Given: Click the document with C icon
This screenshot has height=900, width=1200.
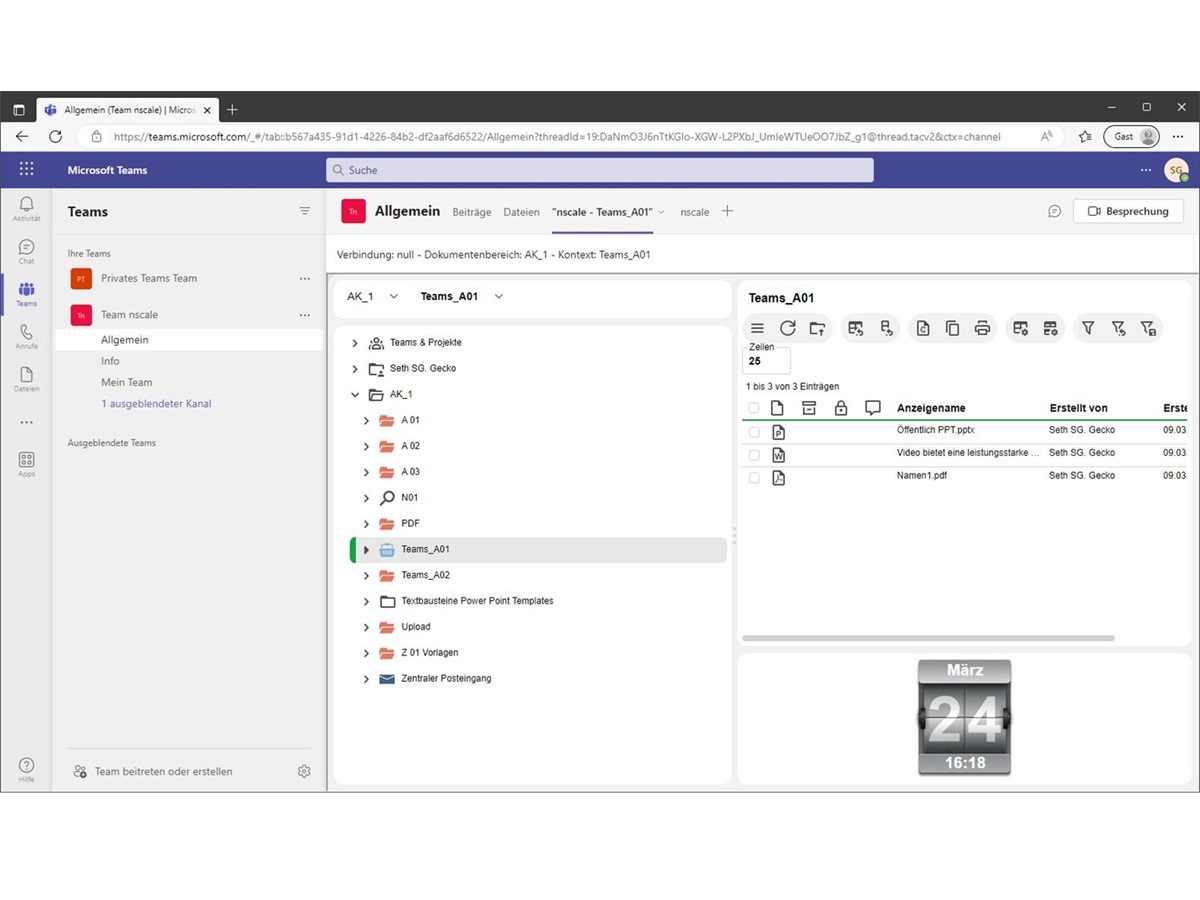Looking at the screenshot, I should [x=923, y=328].
